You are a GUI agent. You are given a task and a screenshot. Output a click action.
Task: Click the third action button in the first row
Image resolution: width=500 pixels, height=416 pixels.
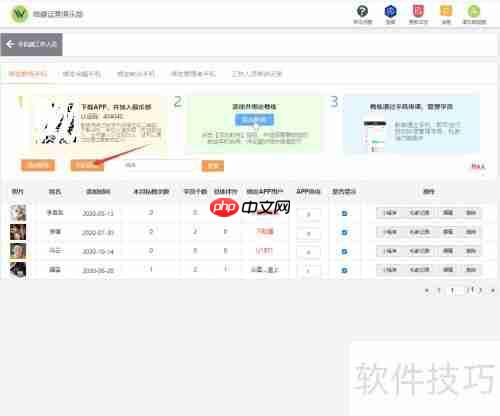coord(448,213)
